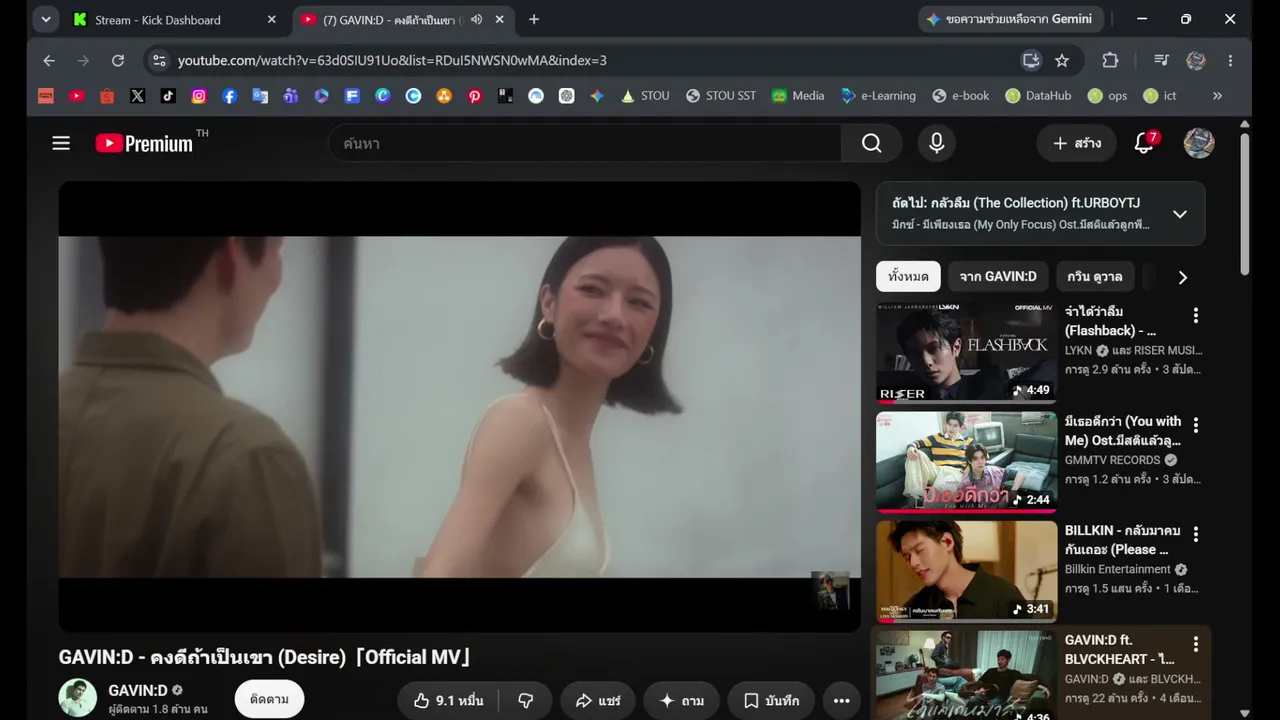Viewport: 1280px width, 720px height.
Task: Open the DataHub bookmark
Action: pyautogui.click(x=1038, y=96)
